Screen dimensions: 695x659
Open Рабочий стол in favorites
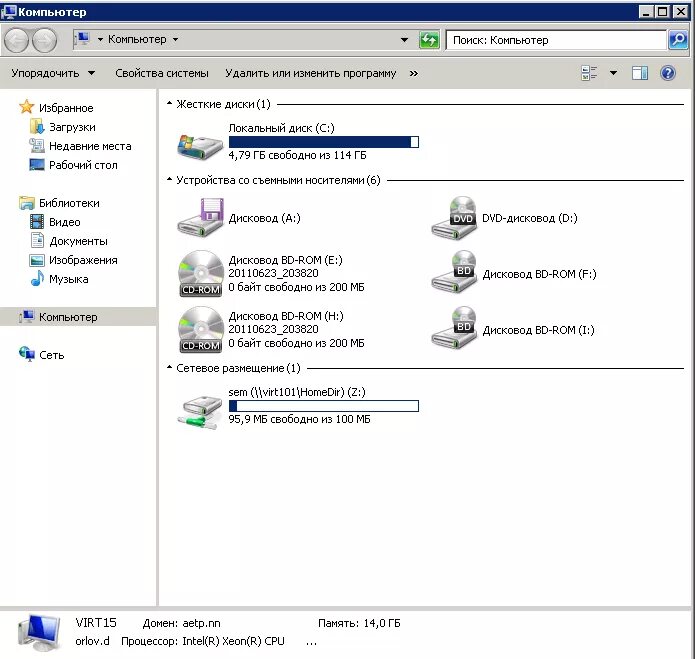[83, 165]
